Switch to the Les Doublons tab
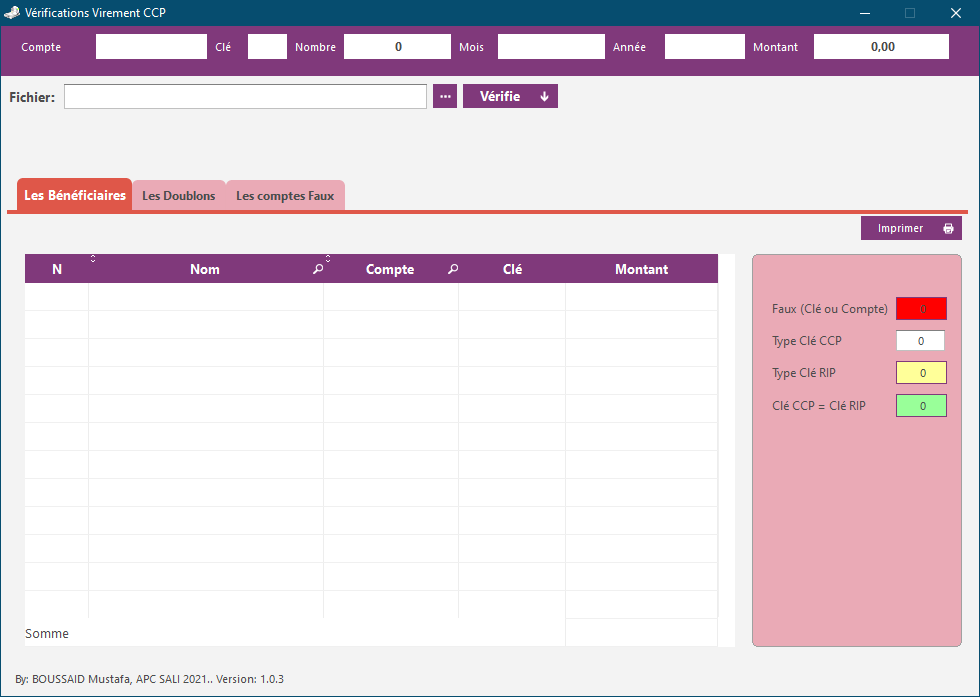 [x=179, y=196]
